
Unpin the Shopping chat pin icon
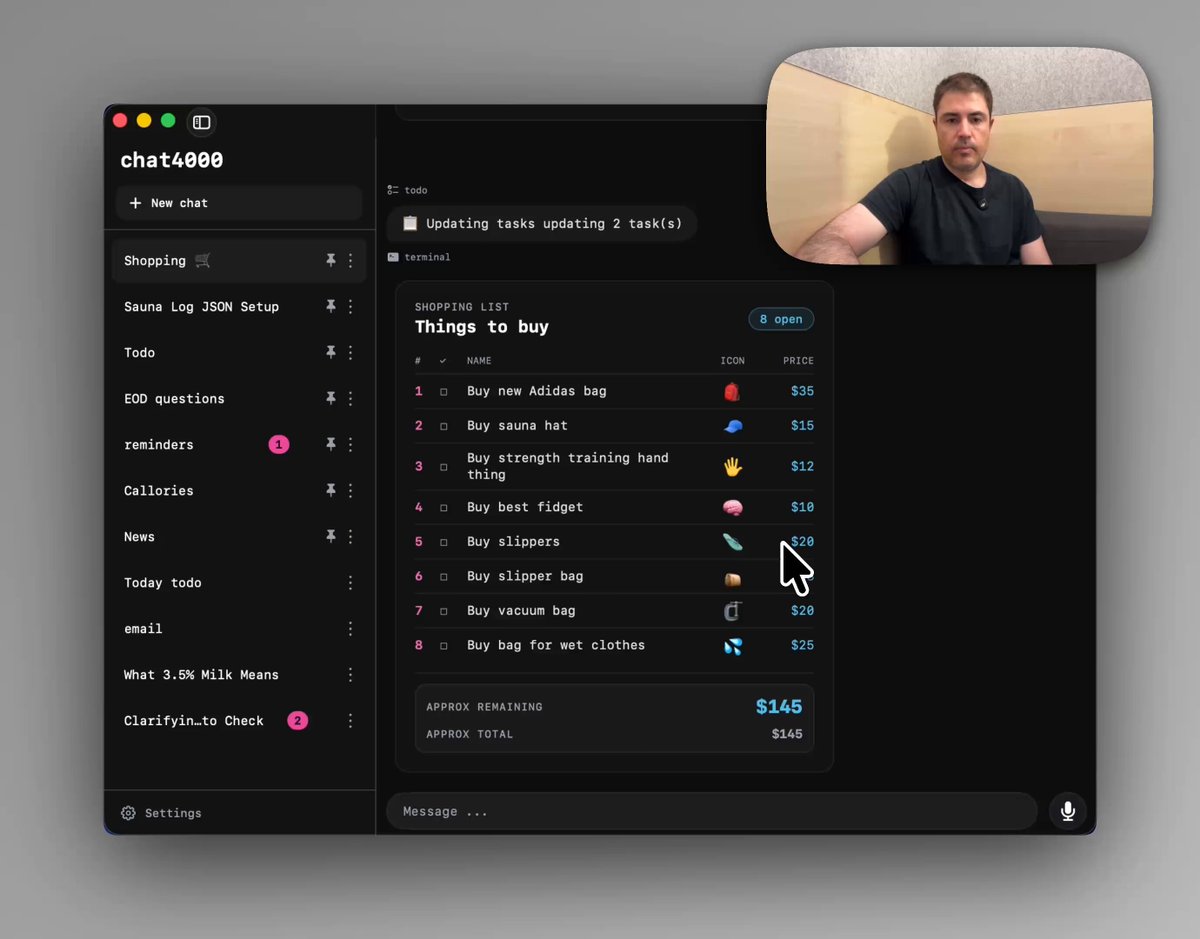tap(330, 260)
